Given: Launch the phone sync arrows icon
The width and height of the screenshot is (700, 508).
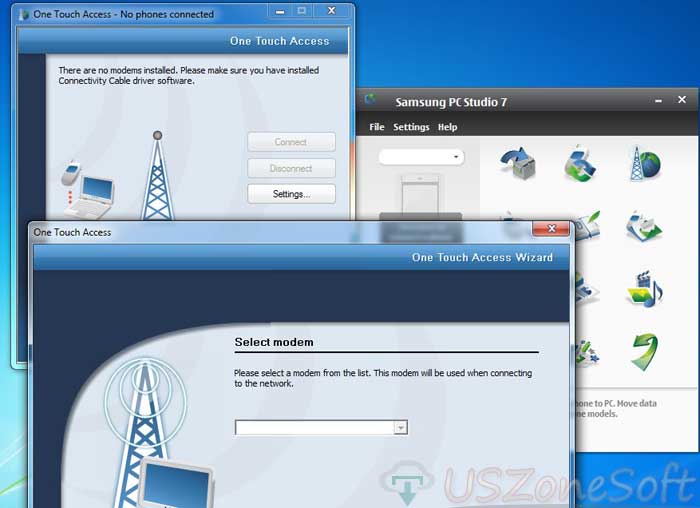Looking at the screenshot, I should 579,163.
